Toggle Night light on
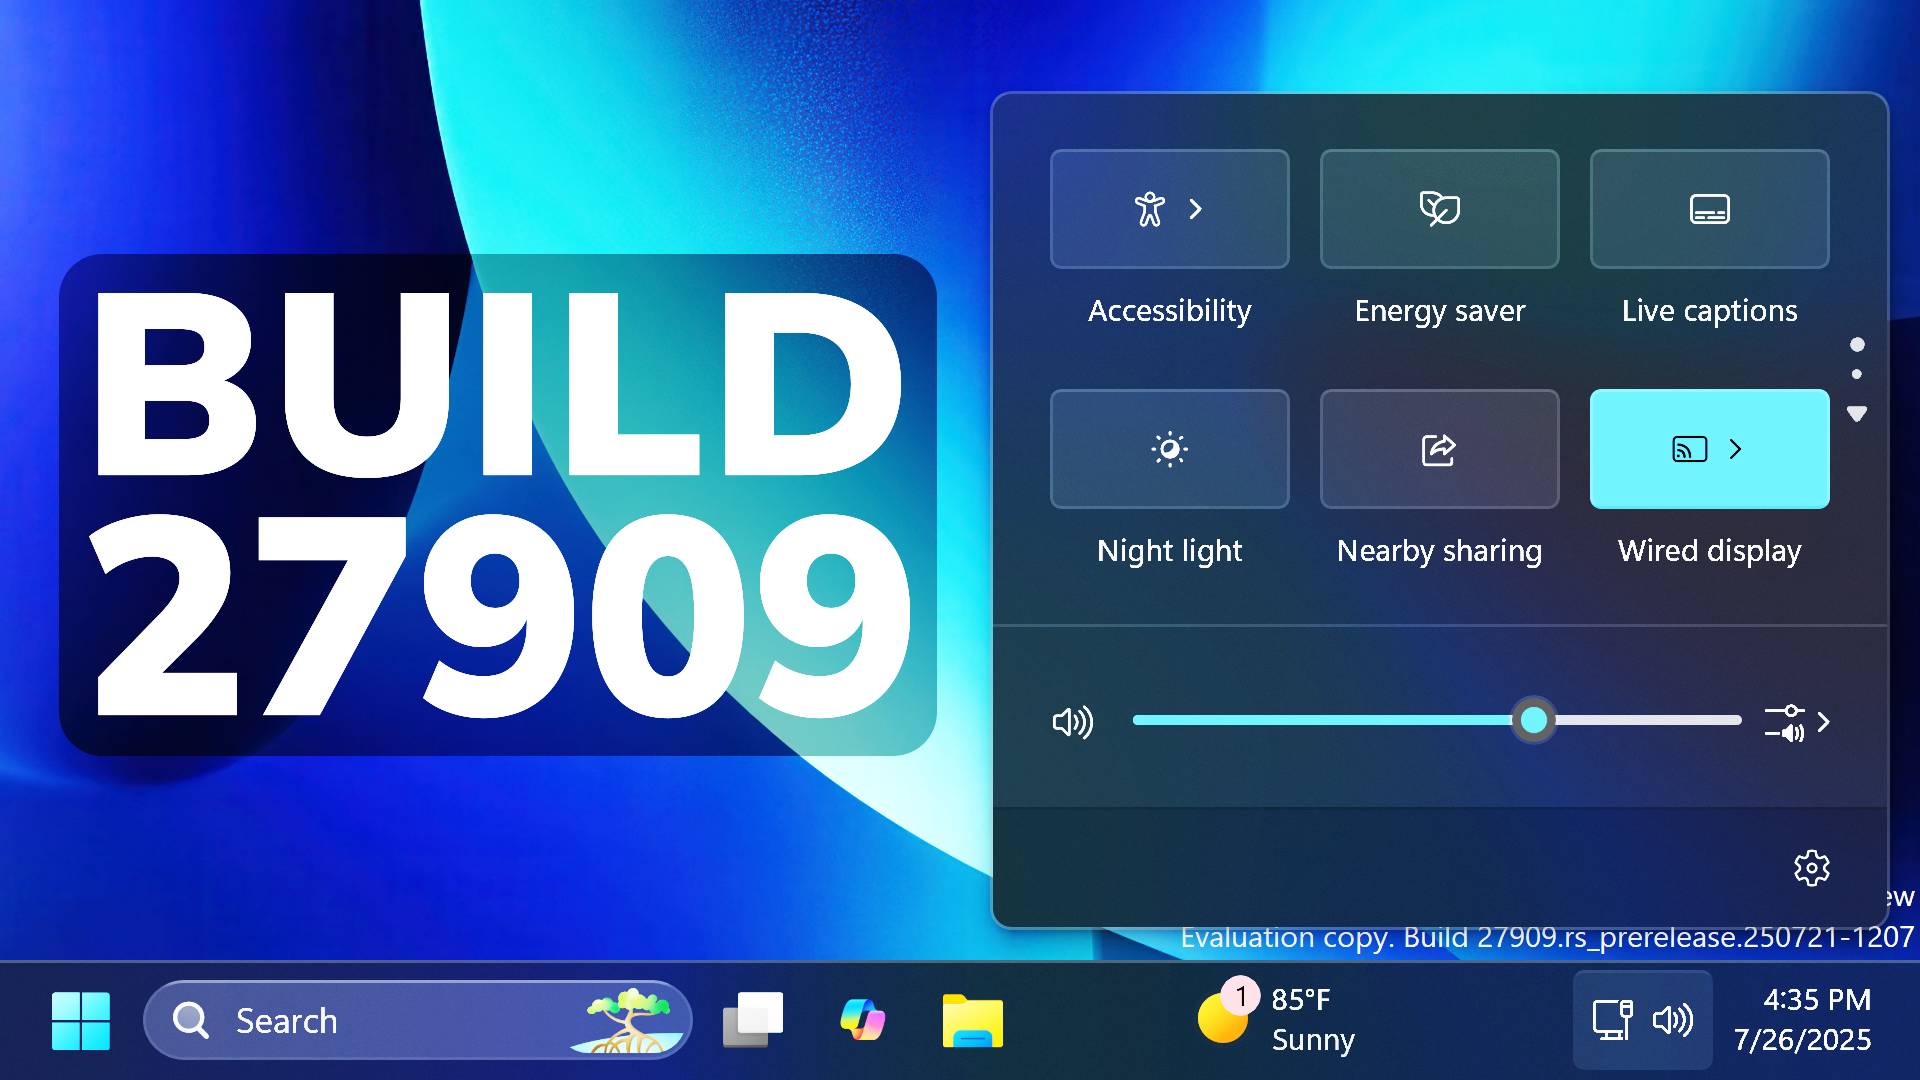The height and width of the screenshot is (1080, 1920). (1170, 449)
